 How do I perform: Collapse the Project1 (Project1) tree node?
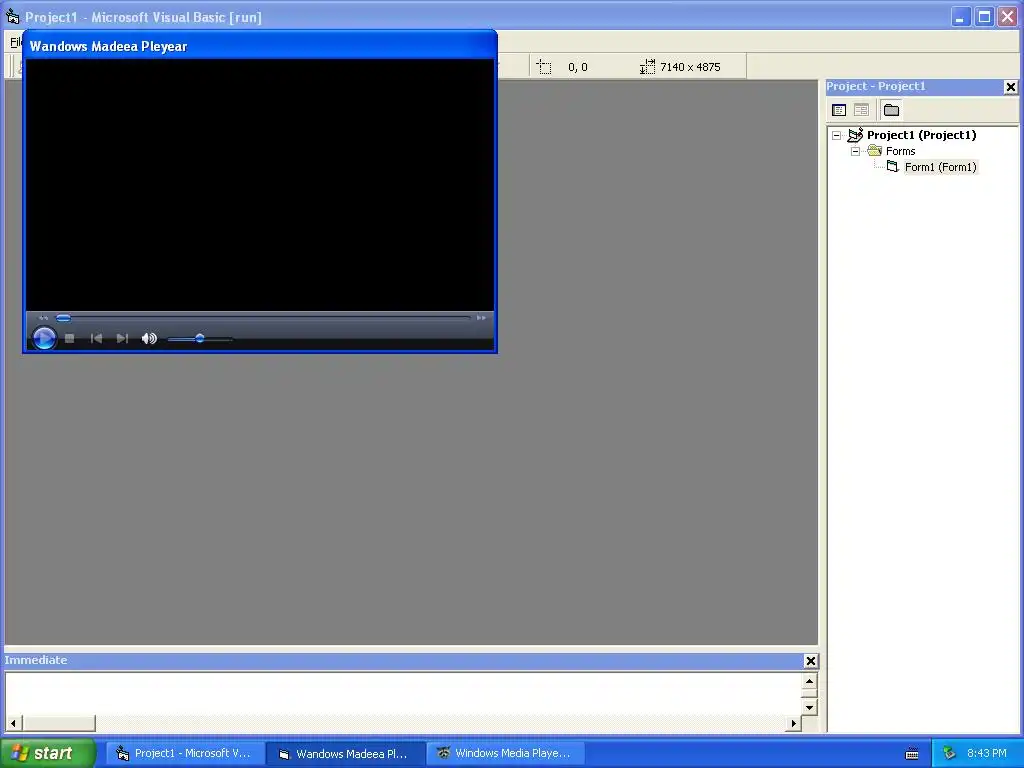click(x=837, y=136)
